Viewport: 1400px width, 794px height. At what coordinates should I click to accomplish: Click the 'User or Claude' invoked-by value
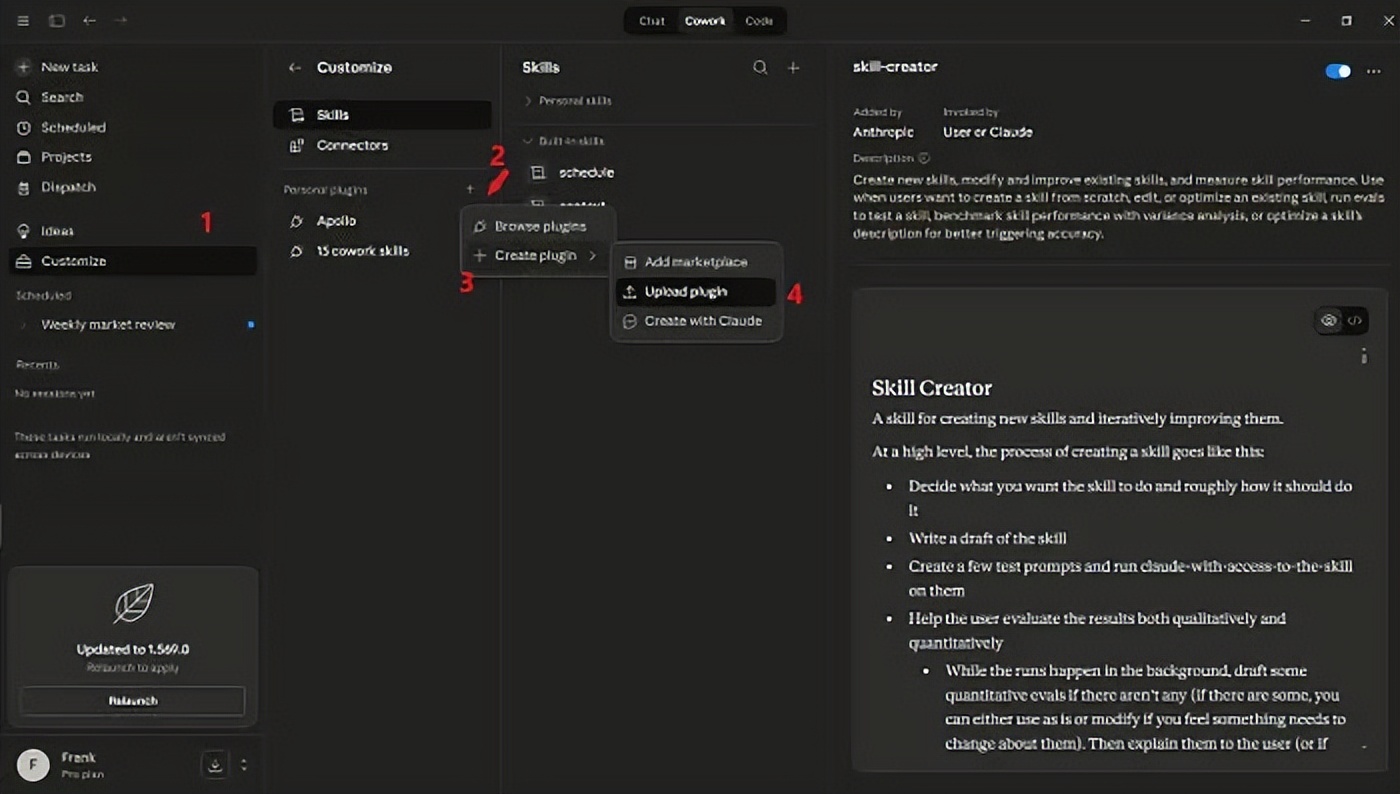tap(987, 132)
